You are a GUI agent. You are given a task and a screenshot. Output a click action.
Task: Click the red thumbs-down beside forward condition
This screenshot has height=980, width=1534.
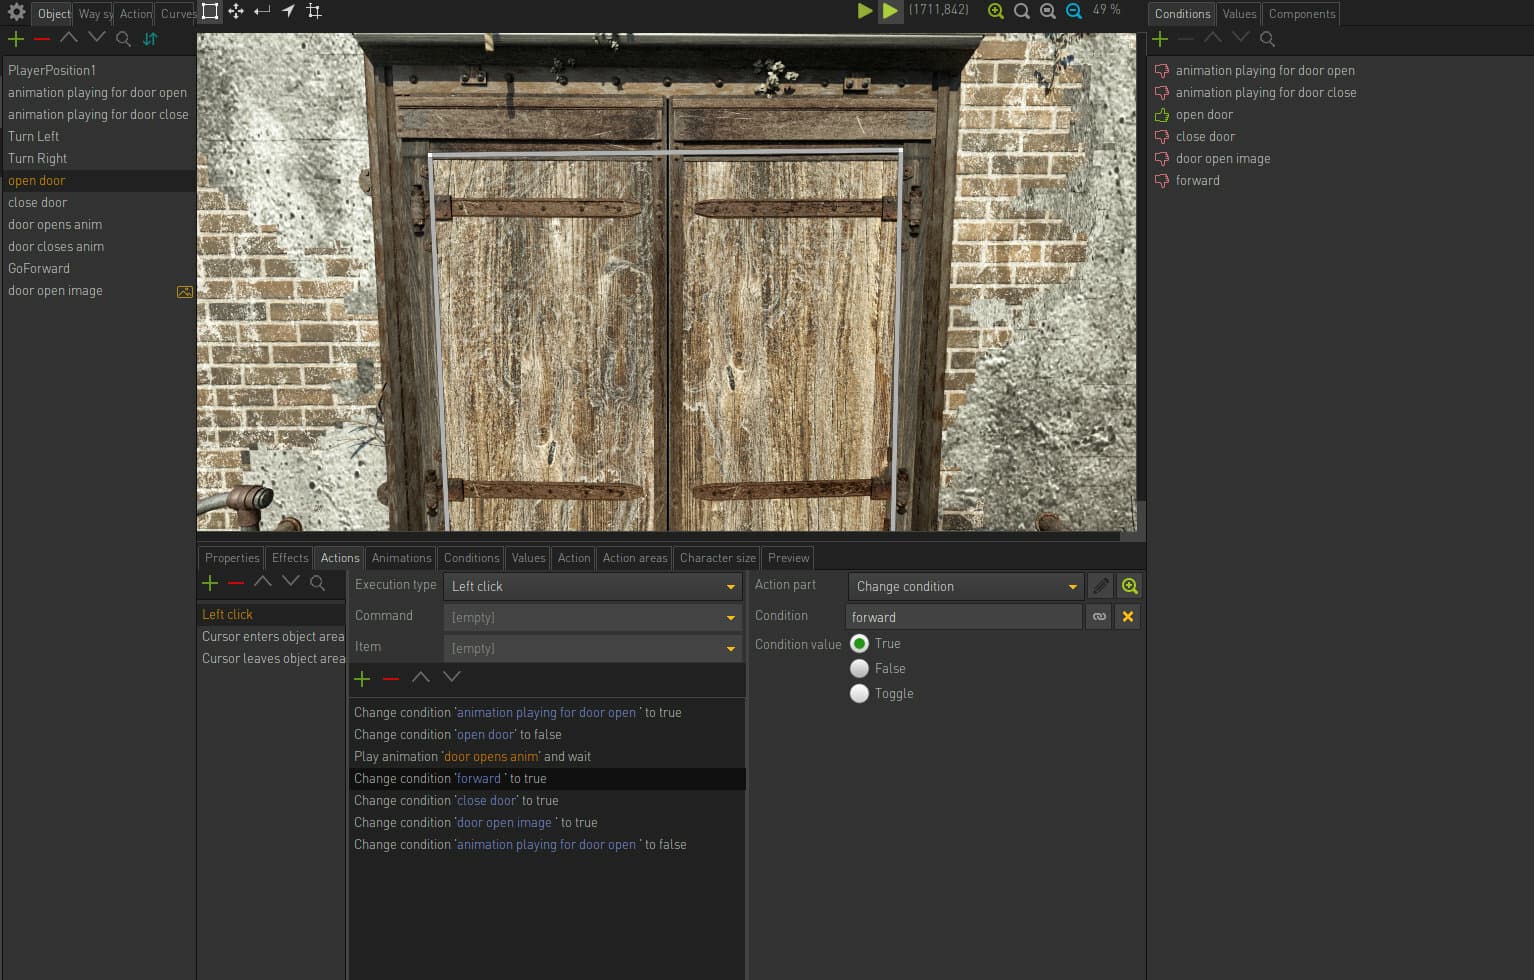[1162, 181]
